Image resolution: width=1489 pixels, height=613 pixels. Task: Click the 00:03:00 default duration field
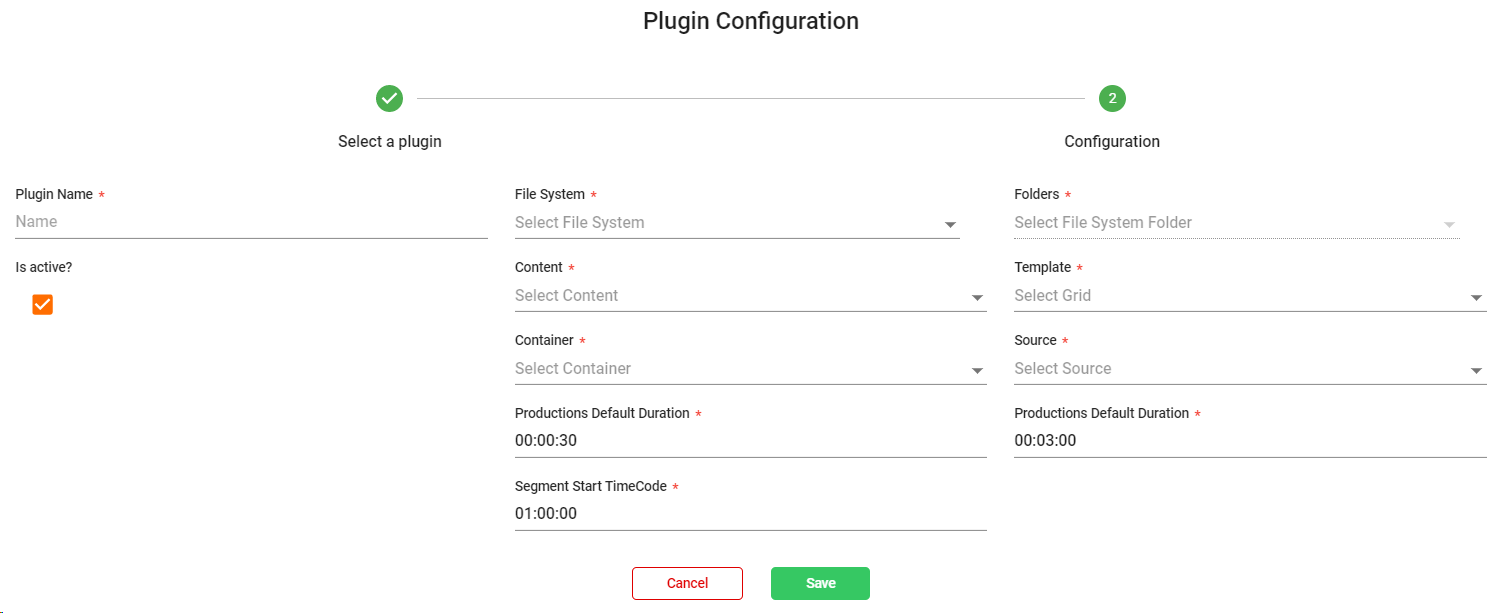(x=1249, y=441)
